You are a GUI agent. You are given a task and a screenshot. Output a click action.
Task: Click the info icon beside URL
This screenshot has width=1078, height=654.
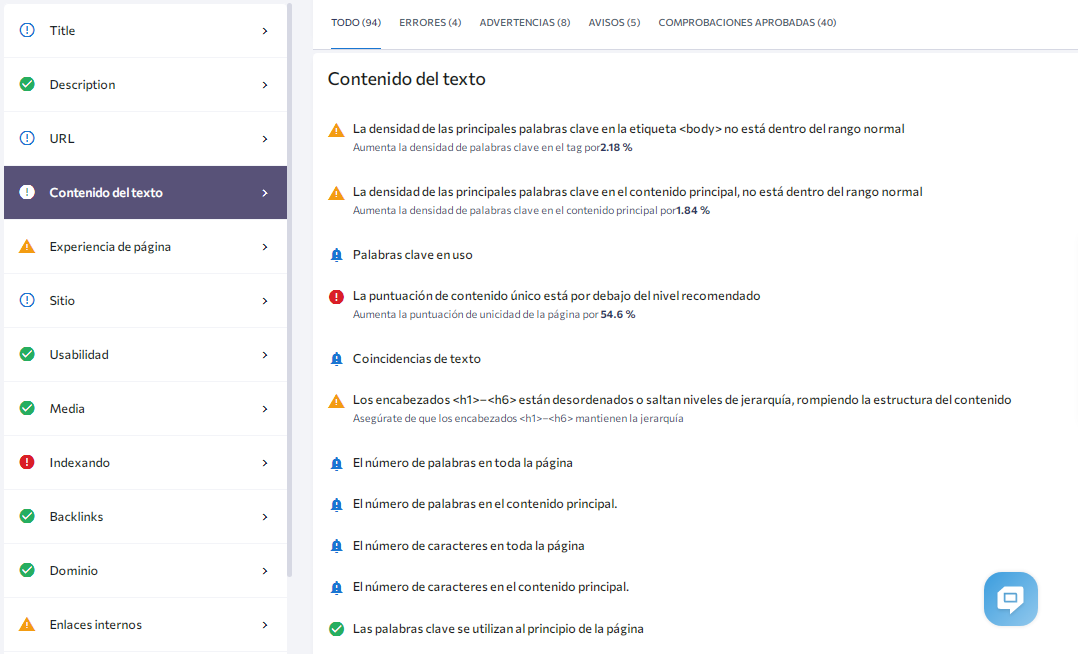[27, 138]
